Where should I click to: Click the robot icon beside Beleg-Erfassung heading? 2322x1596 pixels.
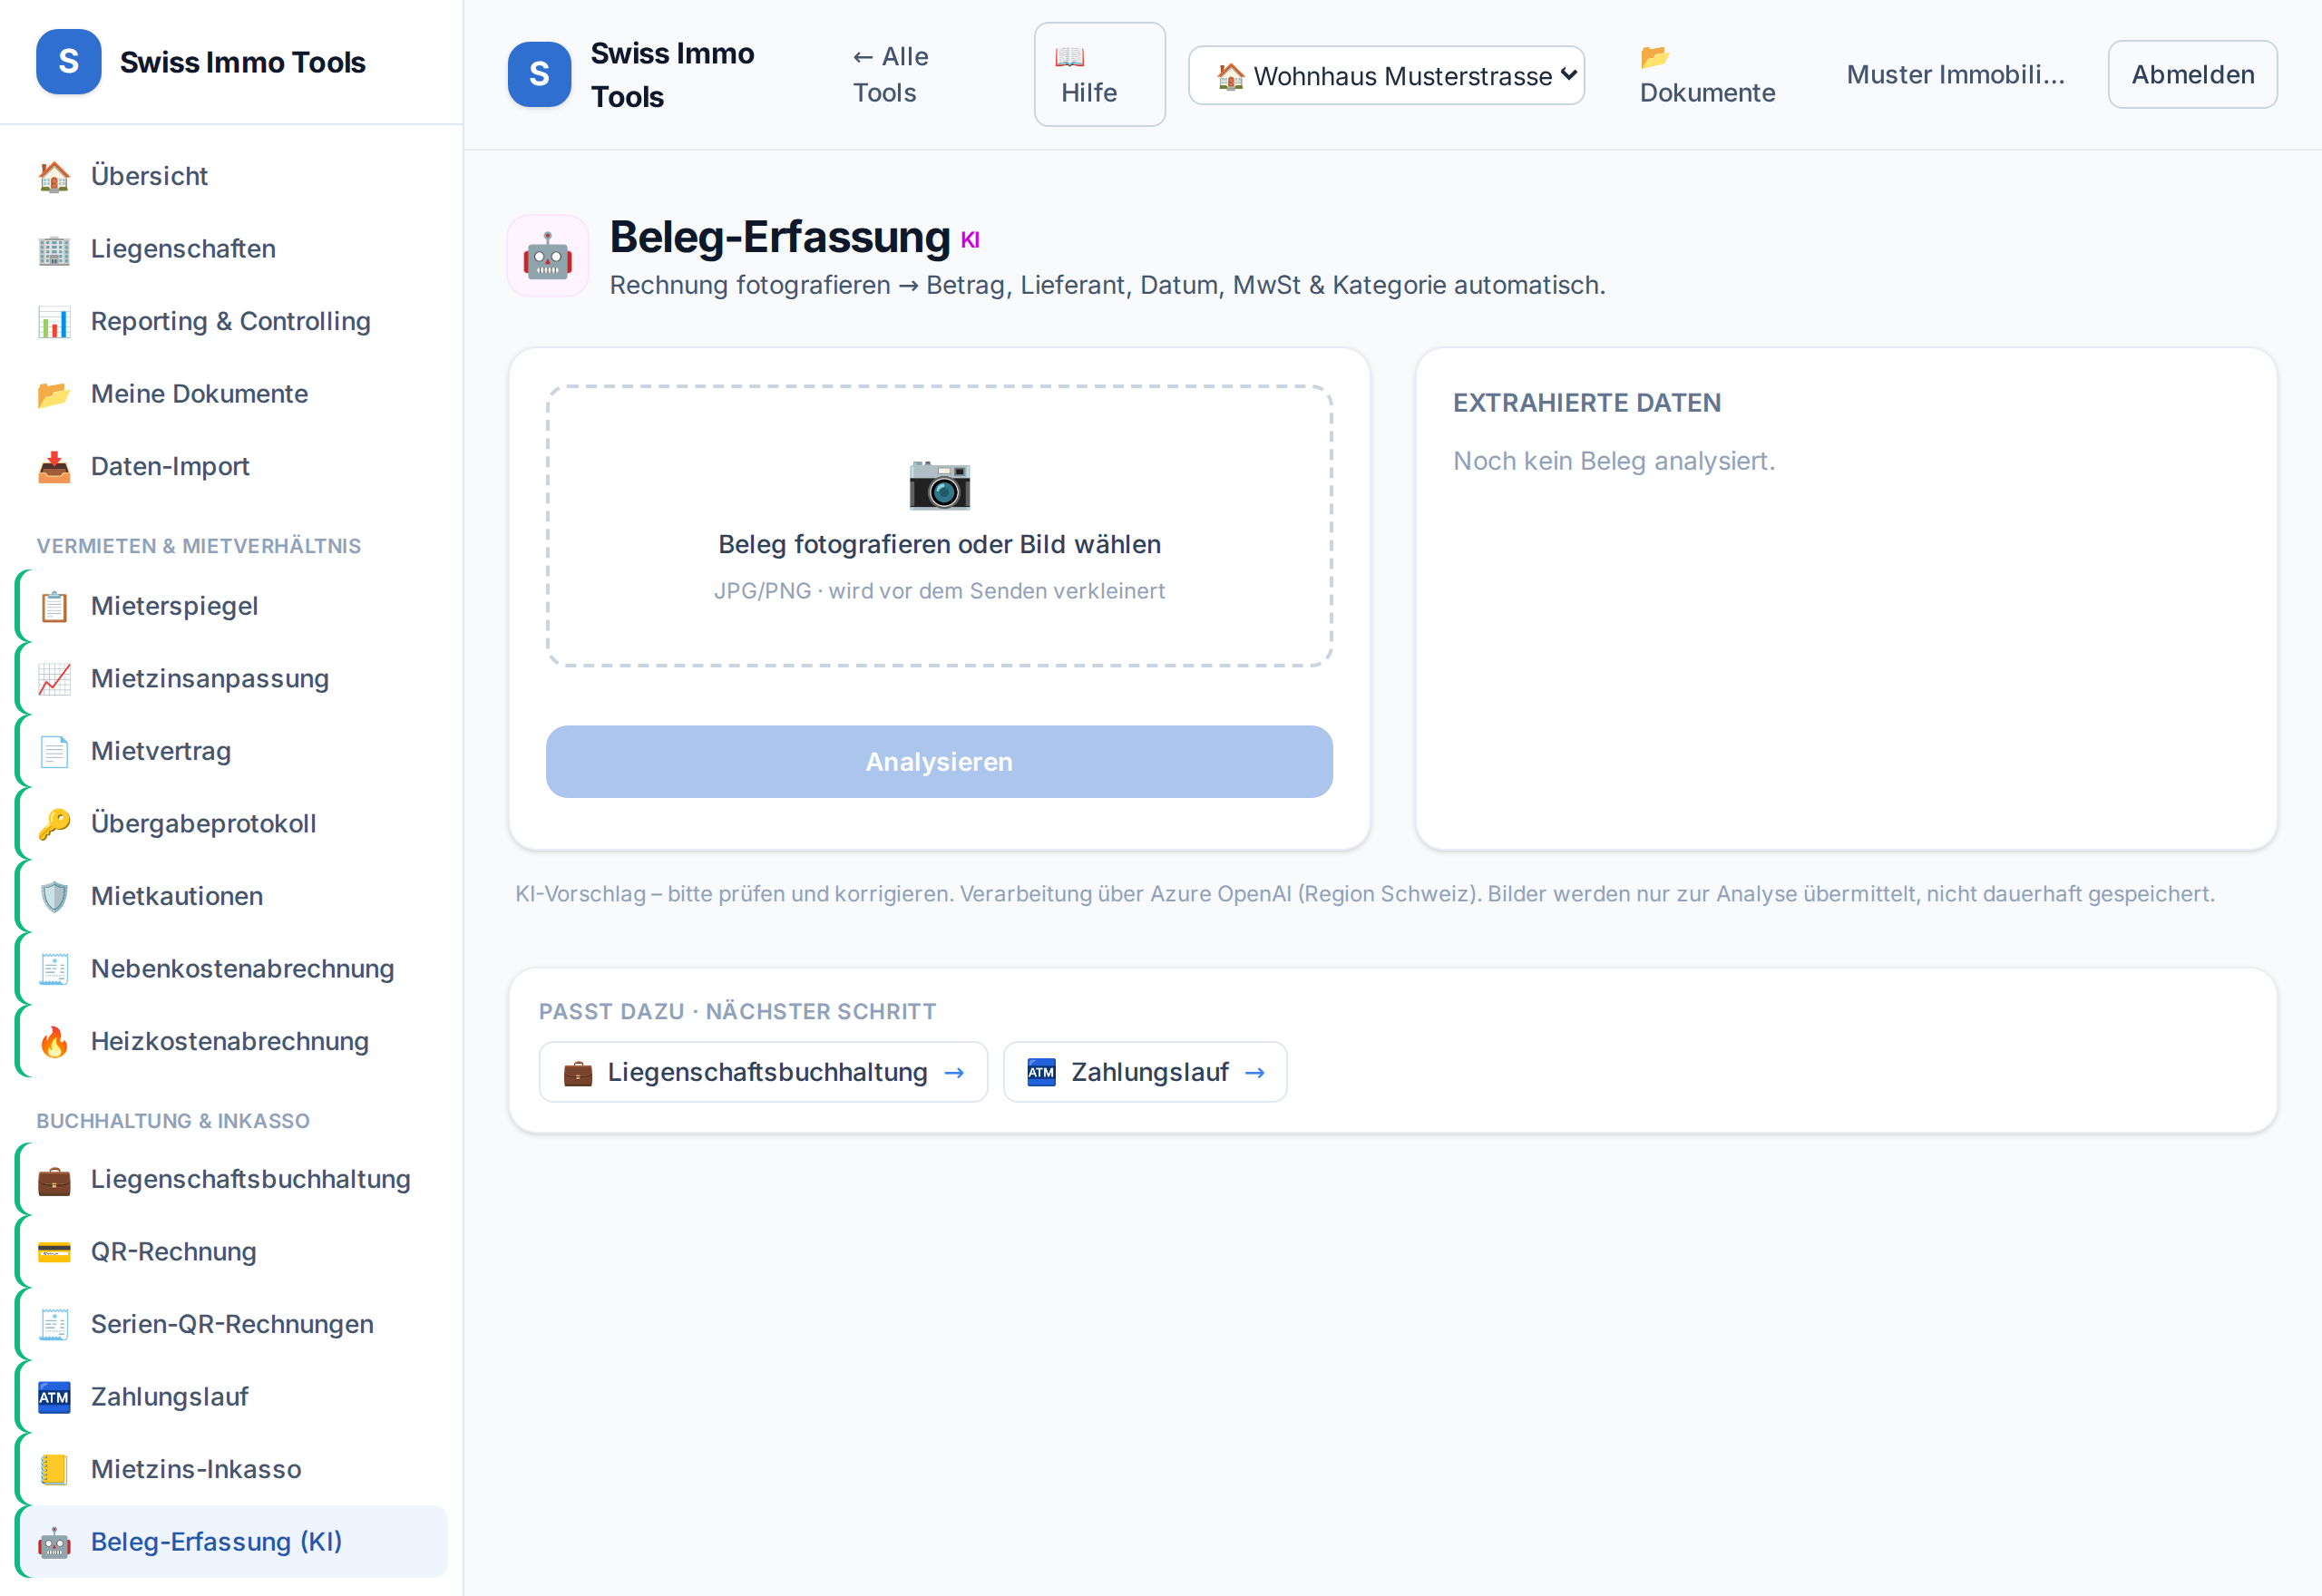pos(547,256)
